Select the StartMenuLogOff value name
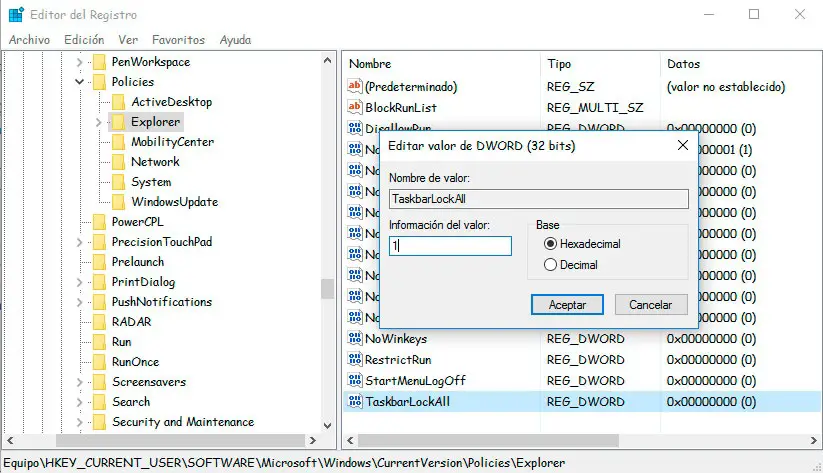 click(415, 381)
